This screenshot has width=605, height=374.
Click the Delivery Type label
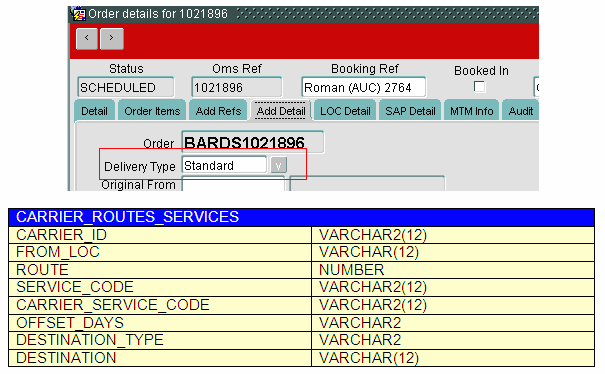coord(140,166)
